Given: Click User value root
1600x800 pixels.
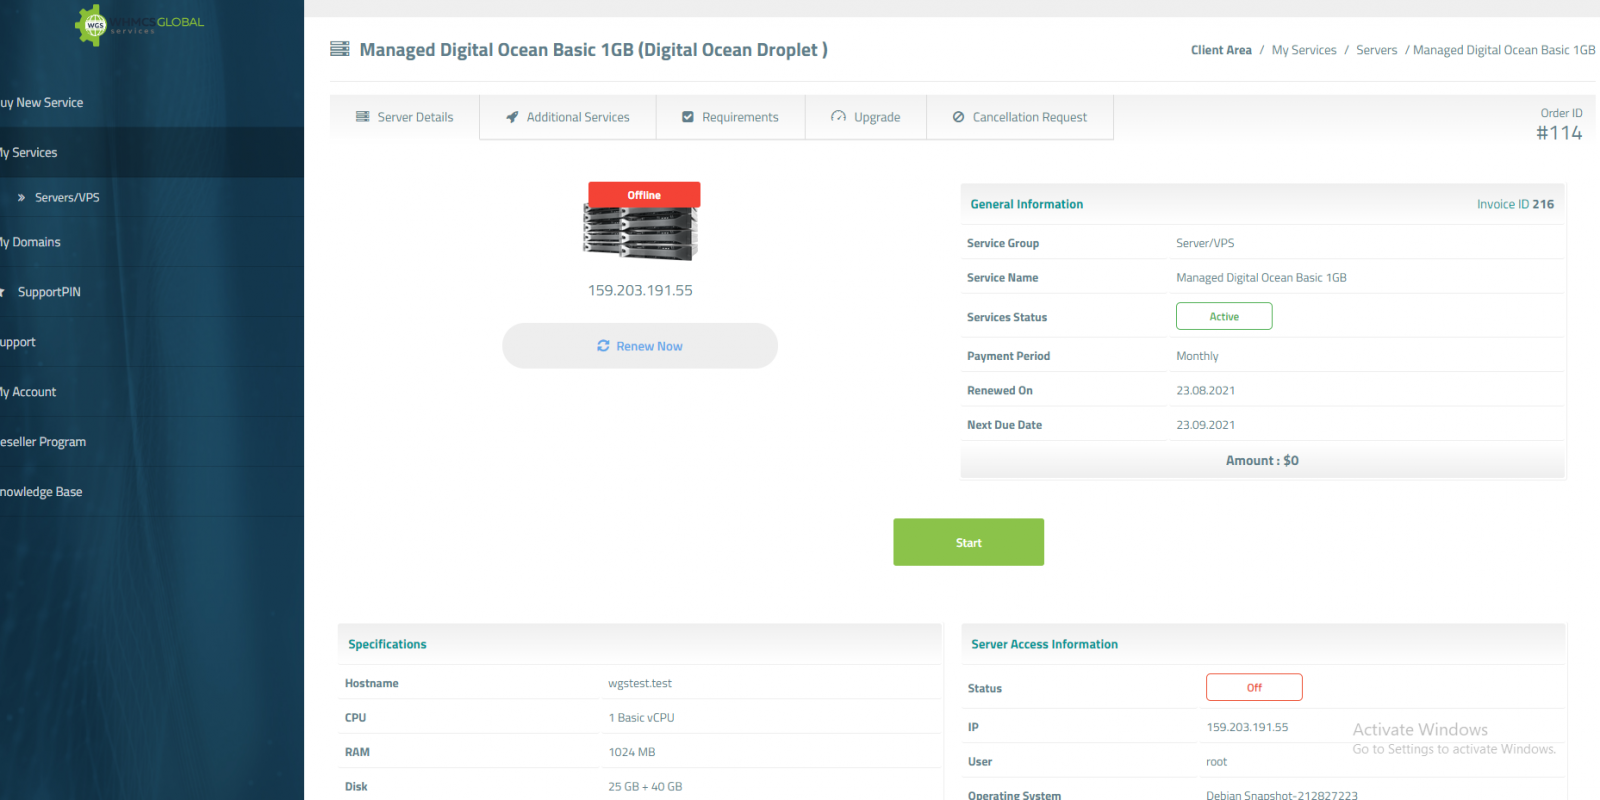Looking at the screenshot, I should 1216,762.
